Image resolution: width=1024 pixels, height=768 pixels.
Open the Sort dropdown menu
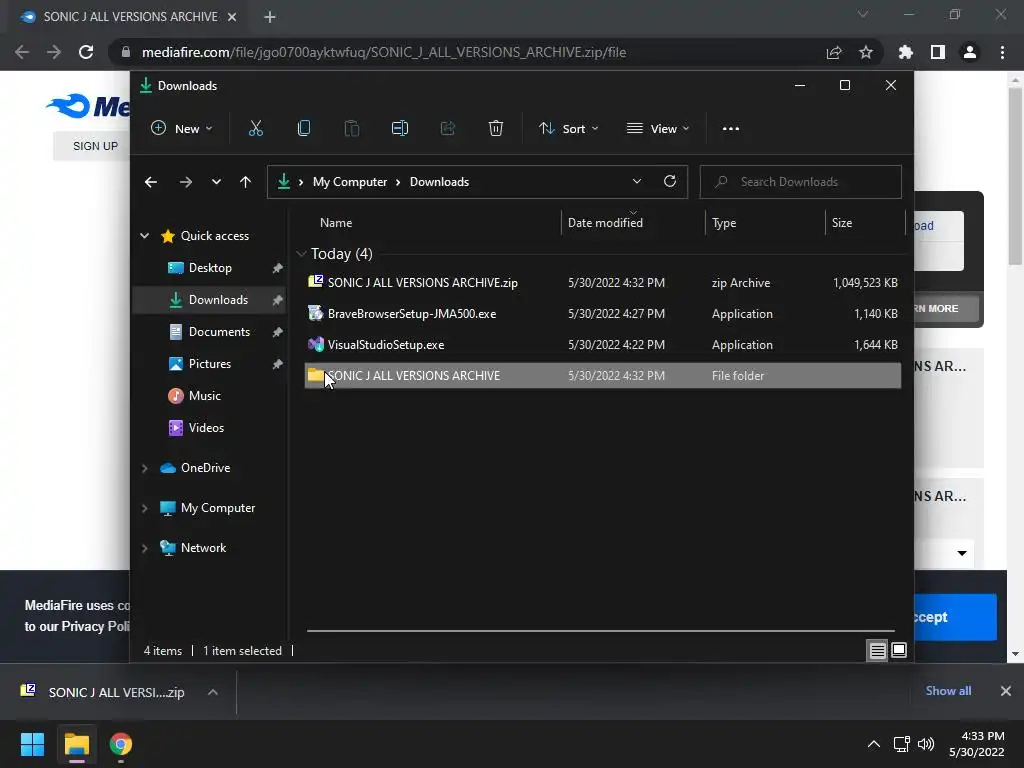coord(568,129)
